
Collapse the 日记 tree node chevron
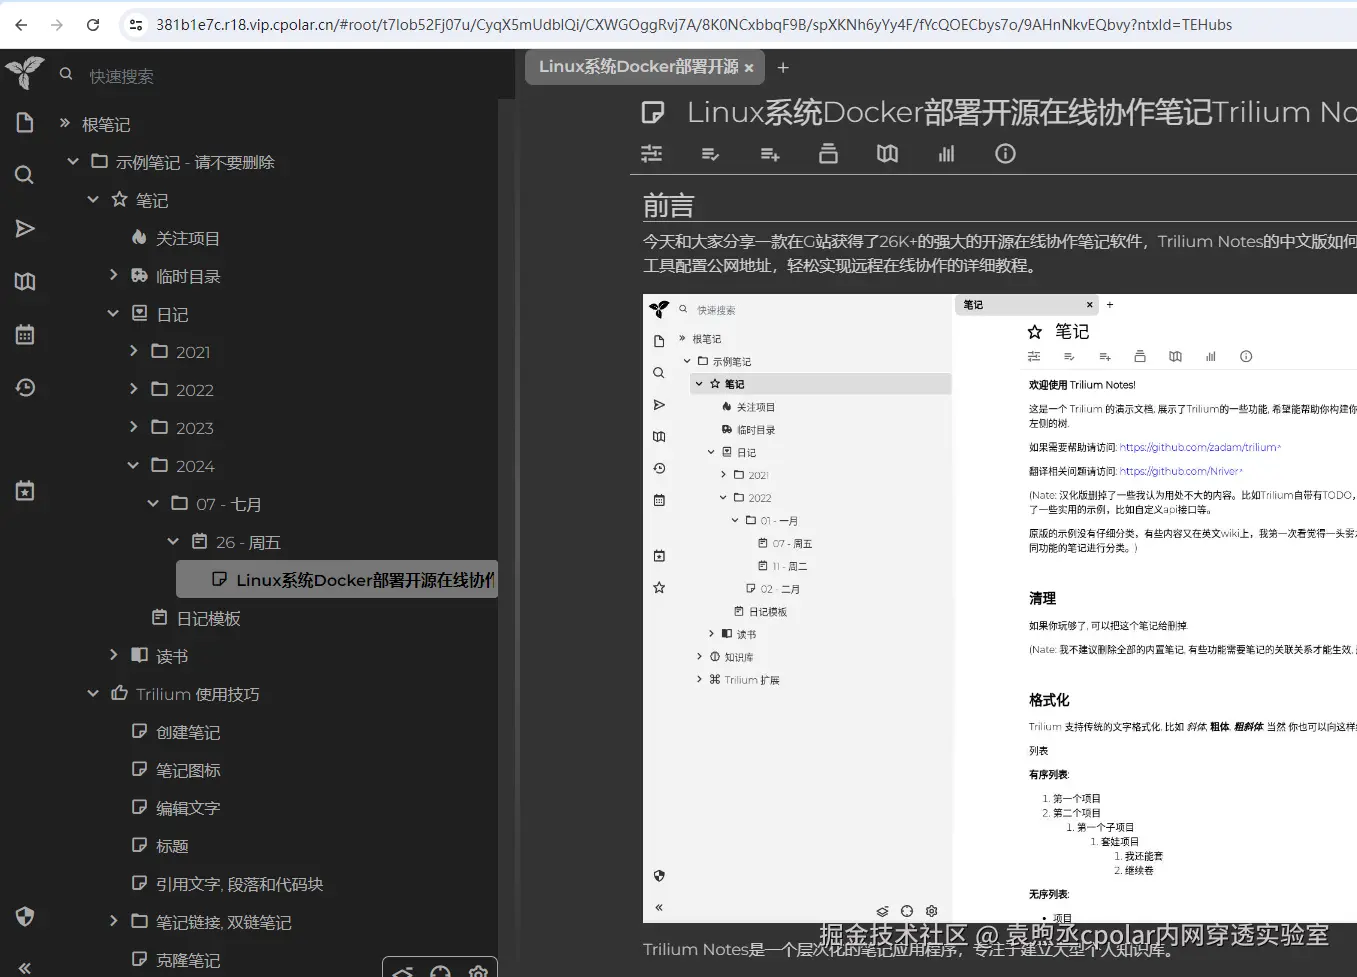point(113,313)
